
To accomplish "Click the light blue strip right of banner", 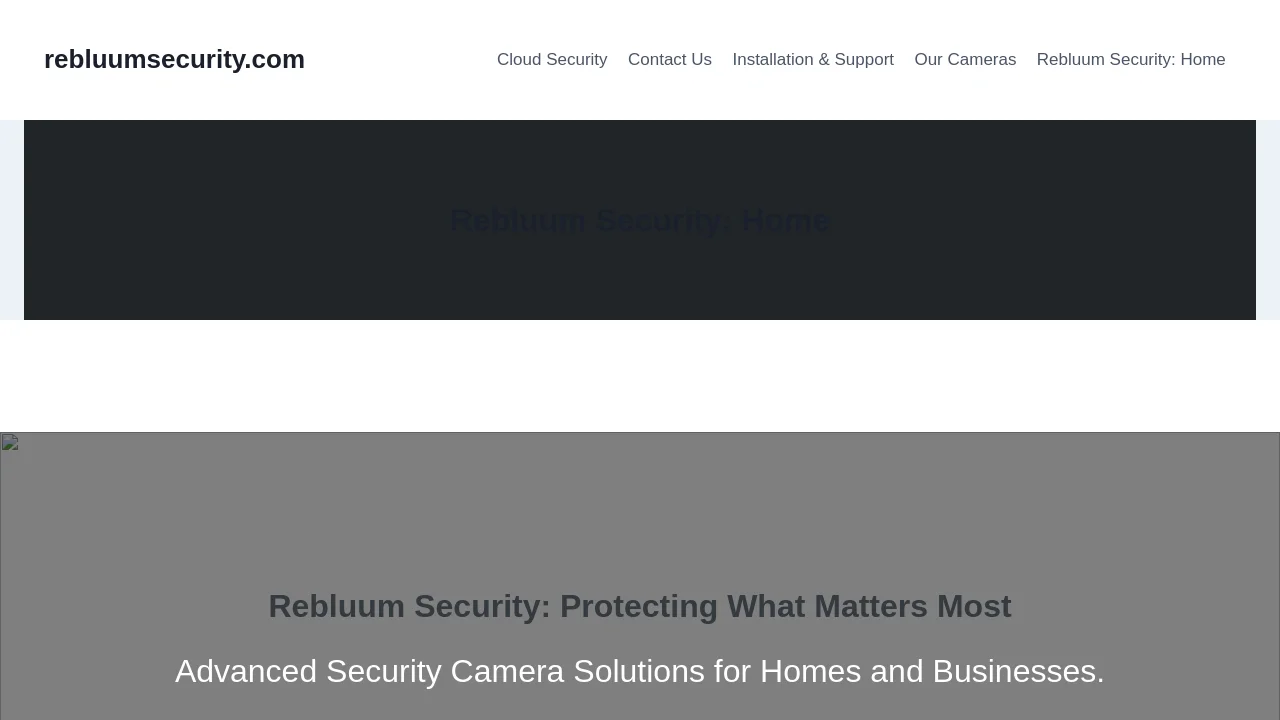I will (1268, 220).
